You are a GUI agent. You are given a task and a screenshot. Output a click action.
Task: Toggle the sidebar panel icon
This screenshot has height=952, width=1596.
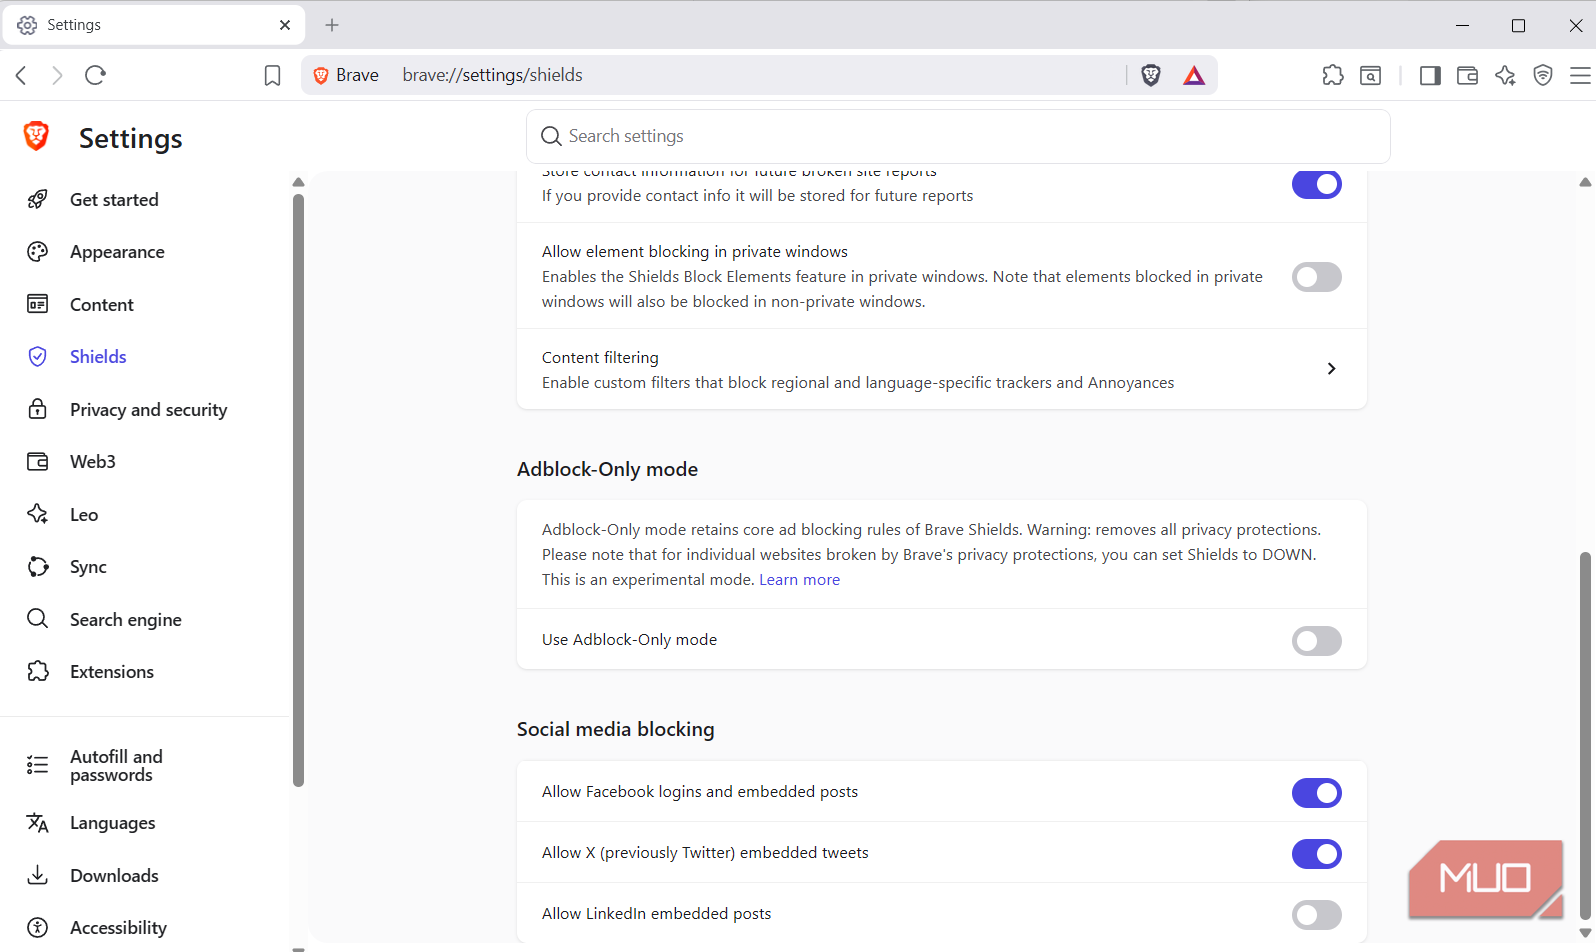click(1430, 75)
